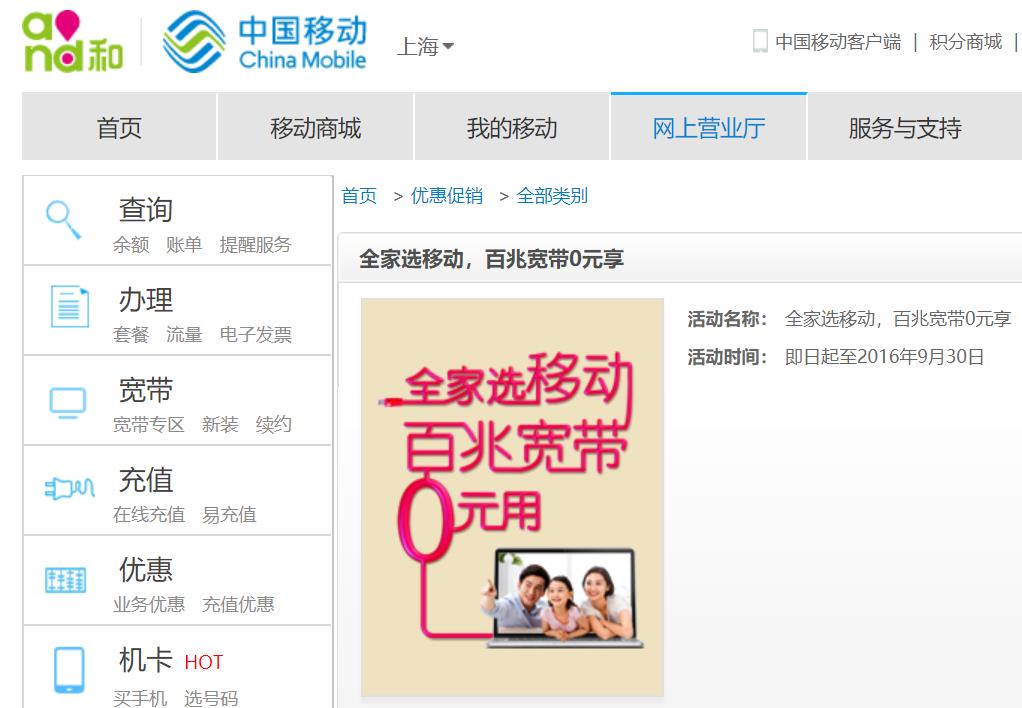Click the 'and 和' brand logo
This screenshot has width=1022, height=708.
(x=72, y=41)
